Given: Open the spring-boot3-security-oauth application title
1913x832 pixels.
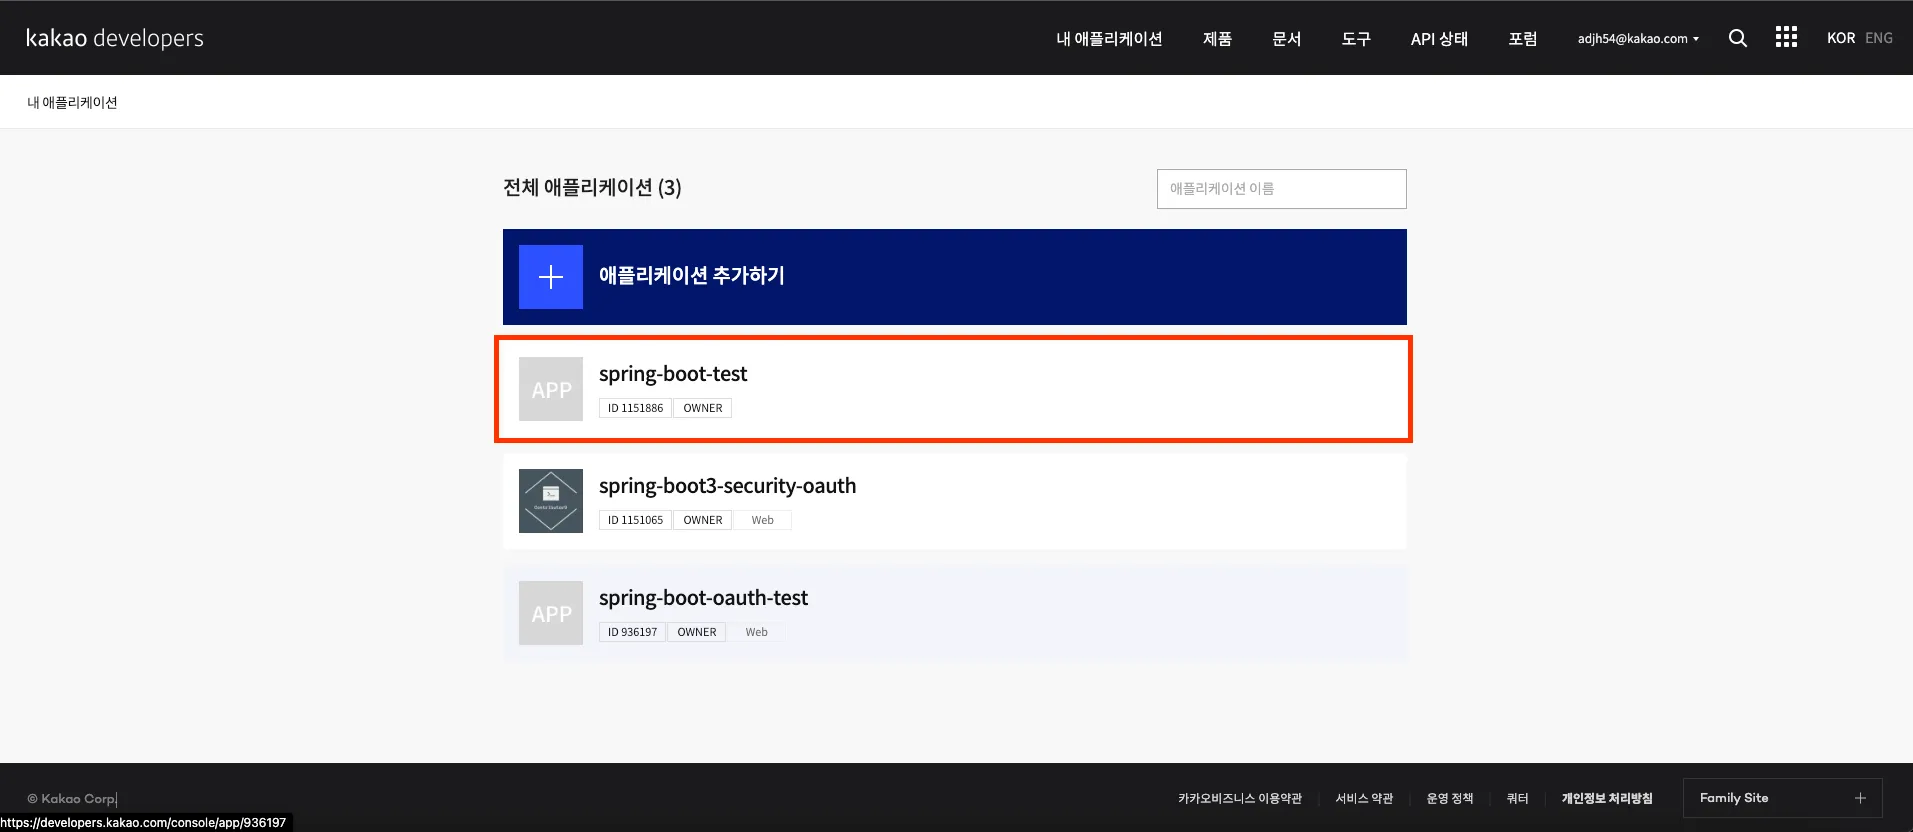Looking at the screenshot, I should click(x=727, y=486).
